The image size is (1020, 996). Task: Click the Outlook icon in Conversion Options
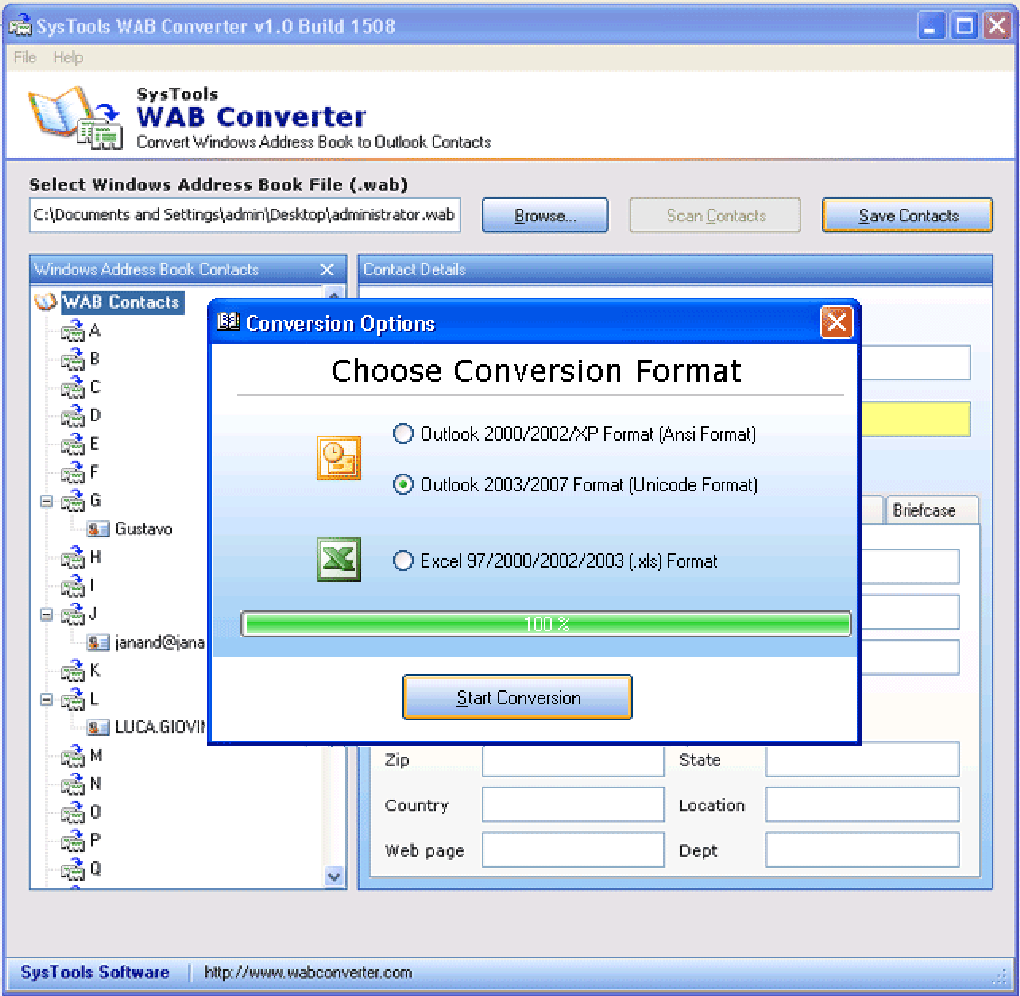coord(339,458)
